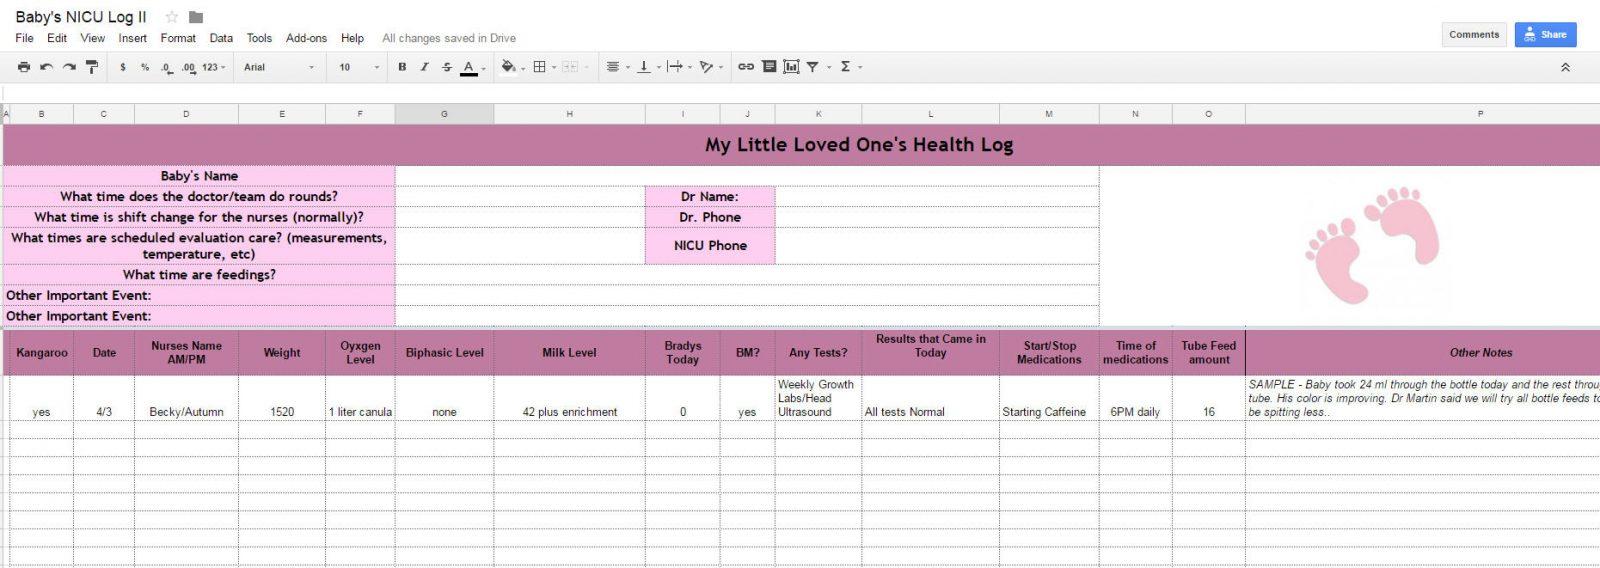Toggle bold formatting
Screen dimensions: 1600x568
click(x=402, y=67)
